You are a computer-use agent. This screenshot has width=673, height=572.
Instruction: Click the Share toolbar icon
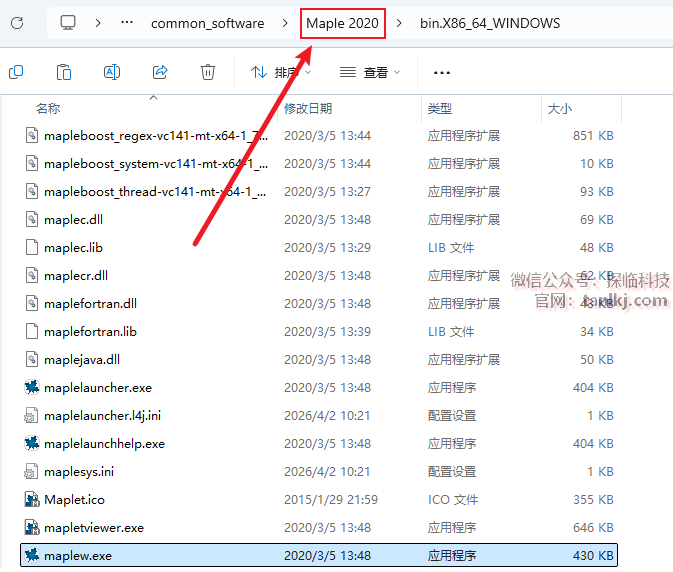point(160,72)
